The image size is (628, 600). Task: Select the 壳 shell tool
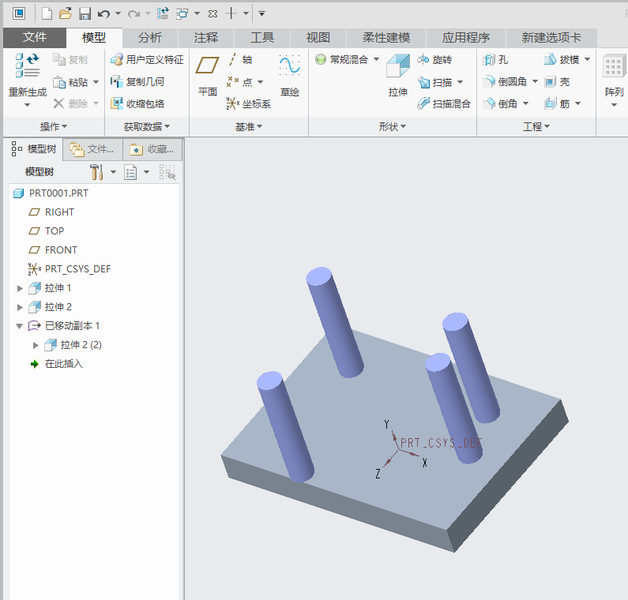pos(557,82)
